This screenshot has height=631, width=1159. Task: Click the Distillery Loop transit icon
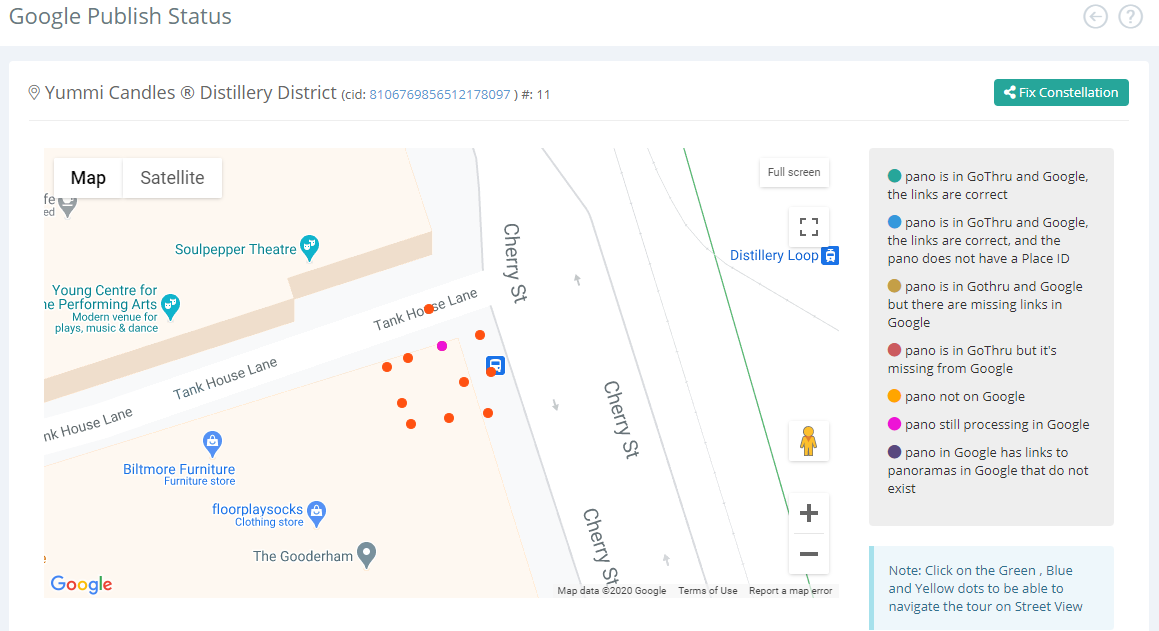coord(830,256)
